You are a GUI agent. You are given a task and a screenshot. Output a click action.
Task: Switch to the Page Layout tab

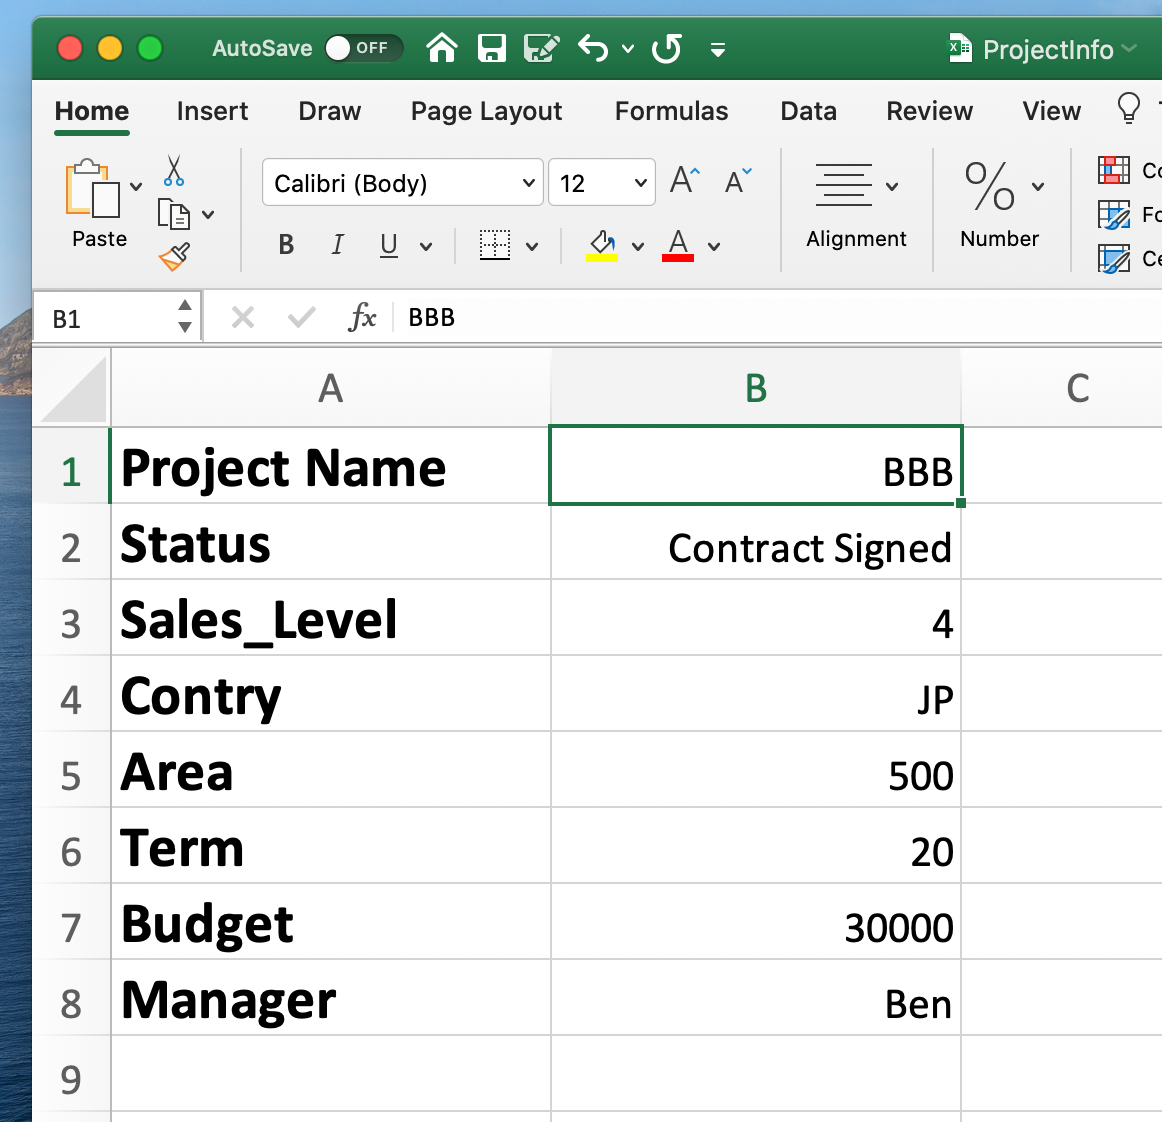point(486,111)
